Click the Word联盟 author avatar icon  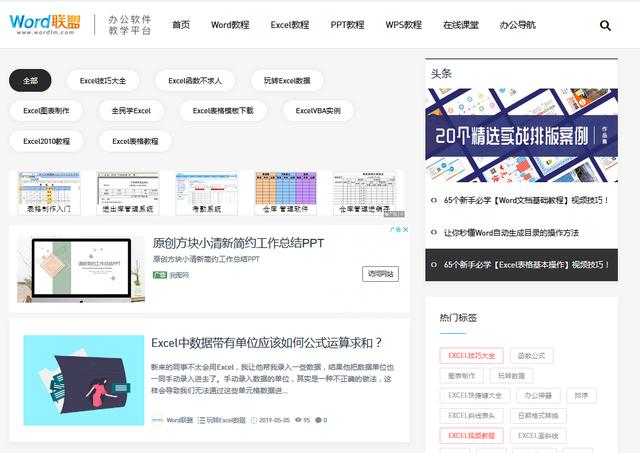click(157, 420)
